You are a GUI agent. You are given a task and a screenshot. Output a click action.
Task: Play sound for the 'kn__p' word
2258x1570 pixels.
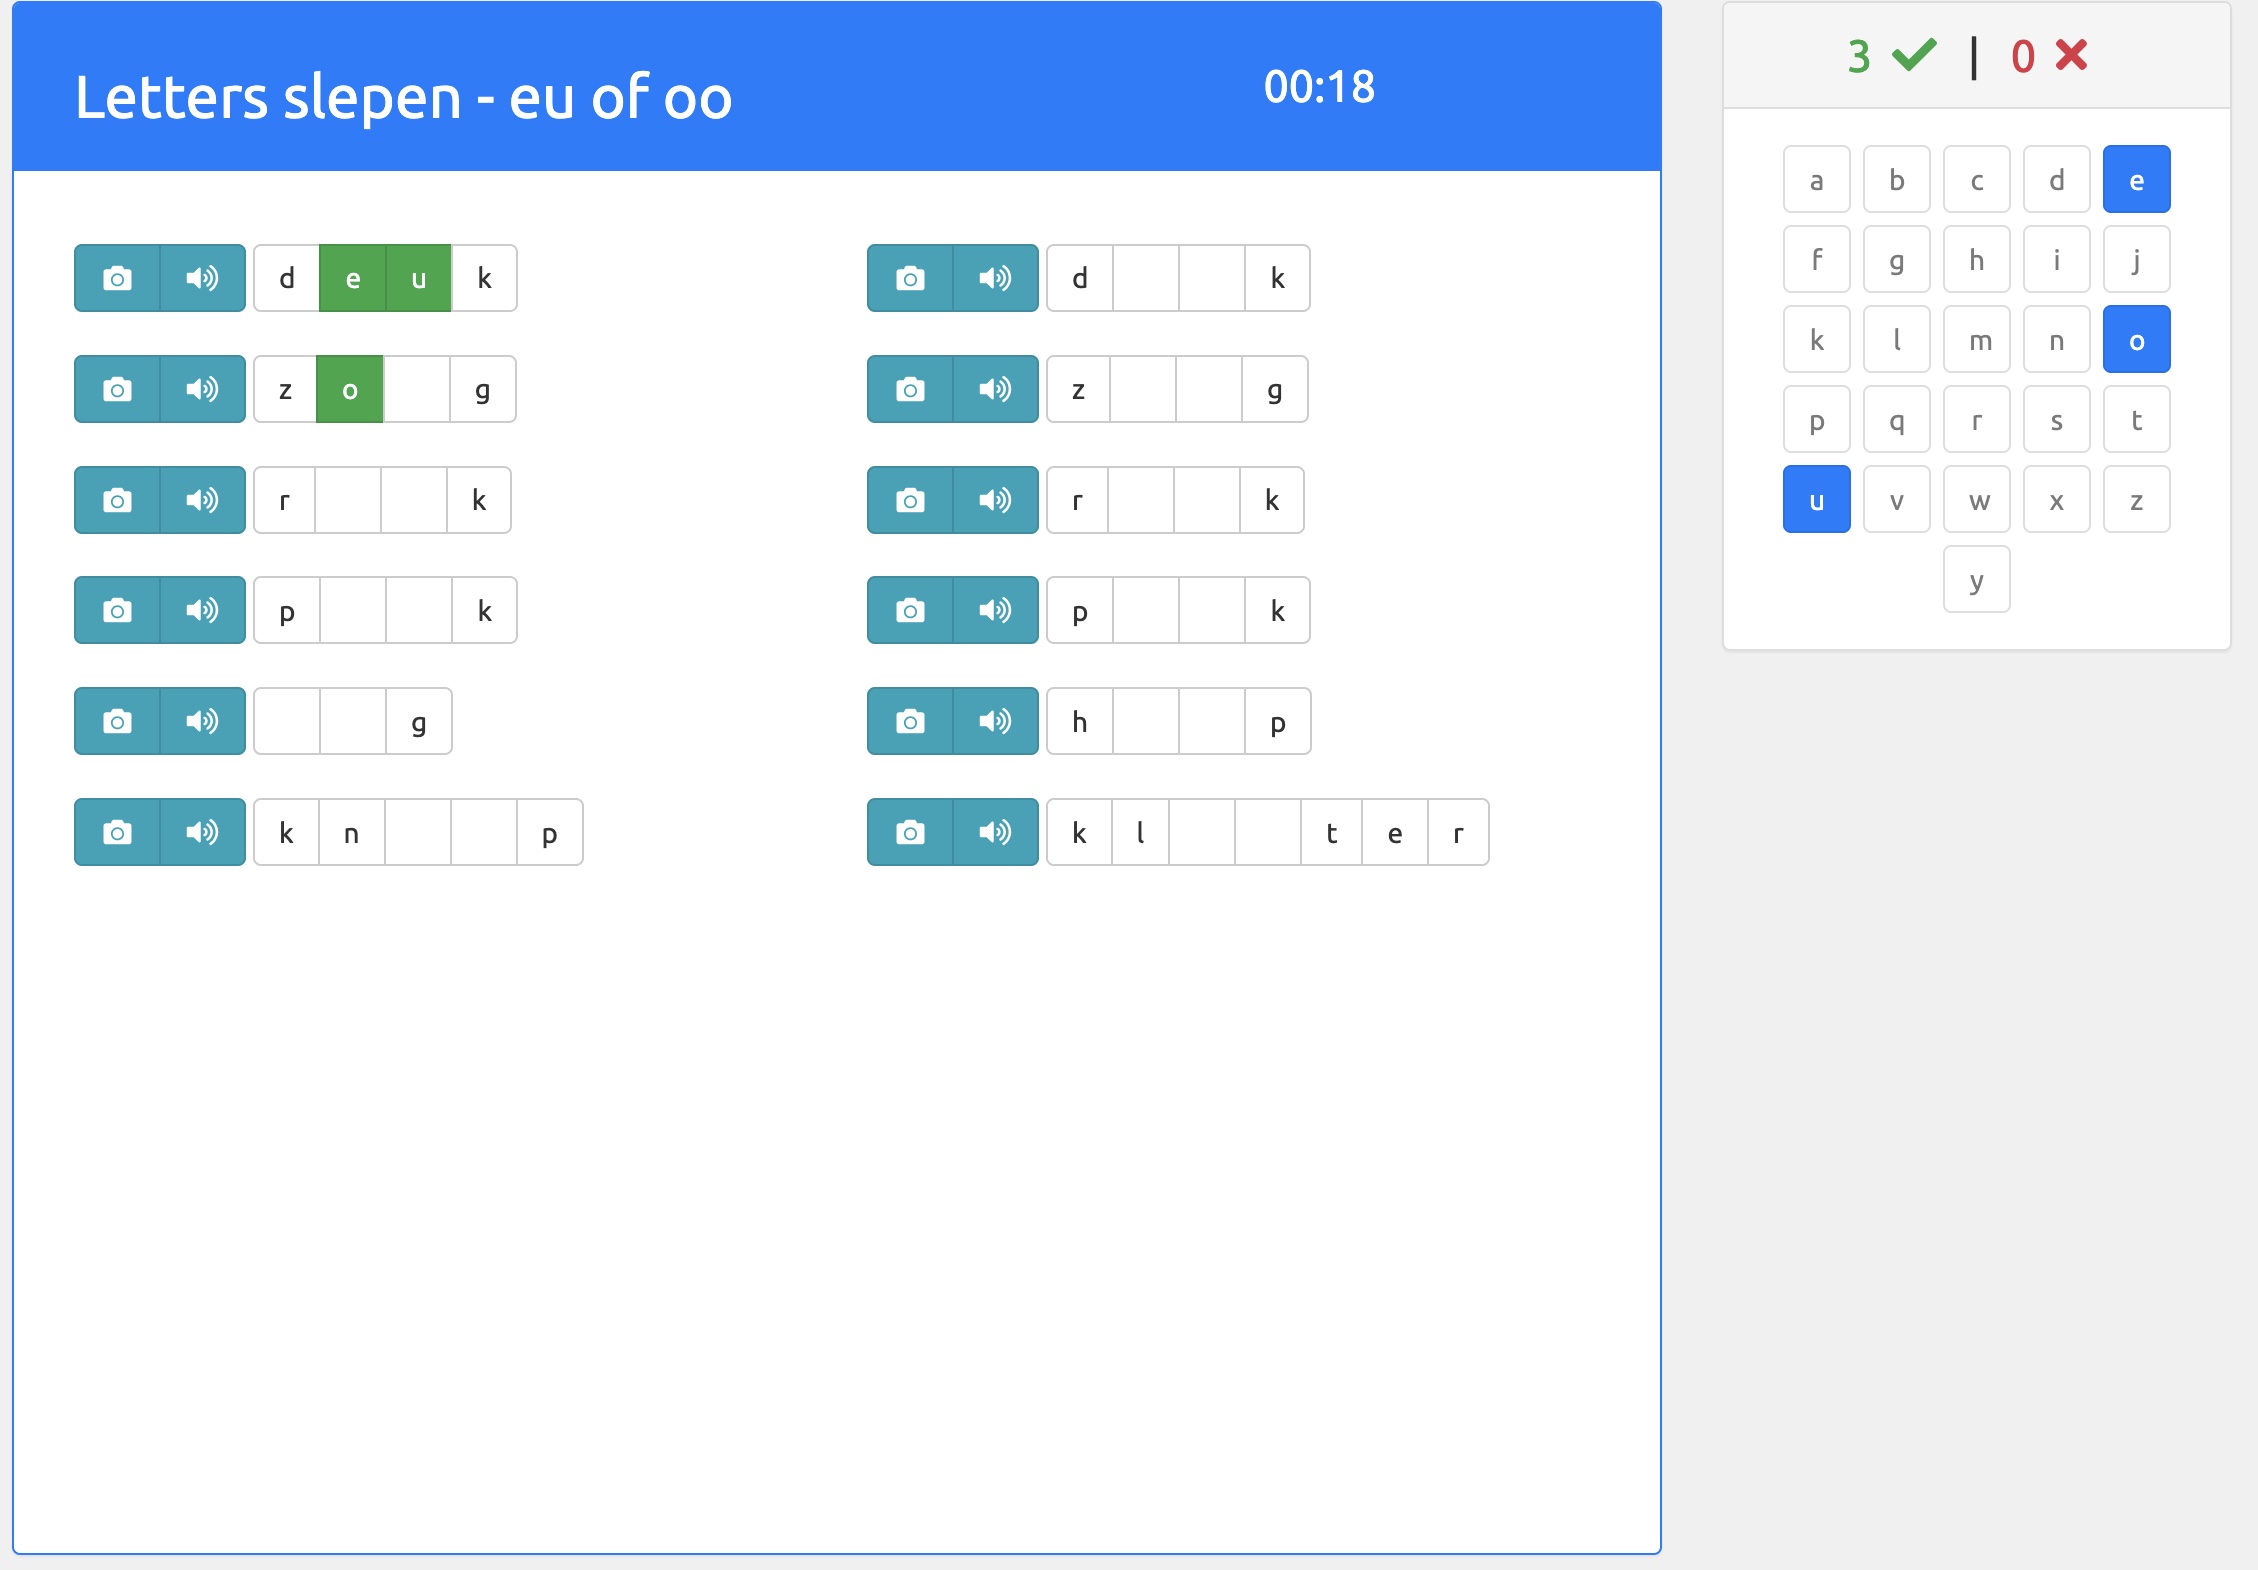pos(202,832)
